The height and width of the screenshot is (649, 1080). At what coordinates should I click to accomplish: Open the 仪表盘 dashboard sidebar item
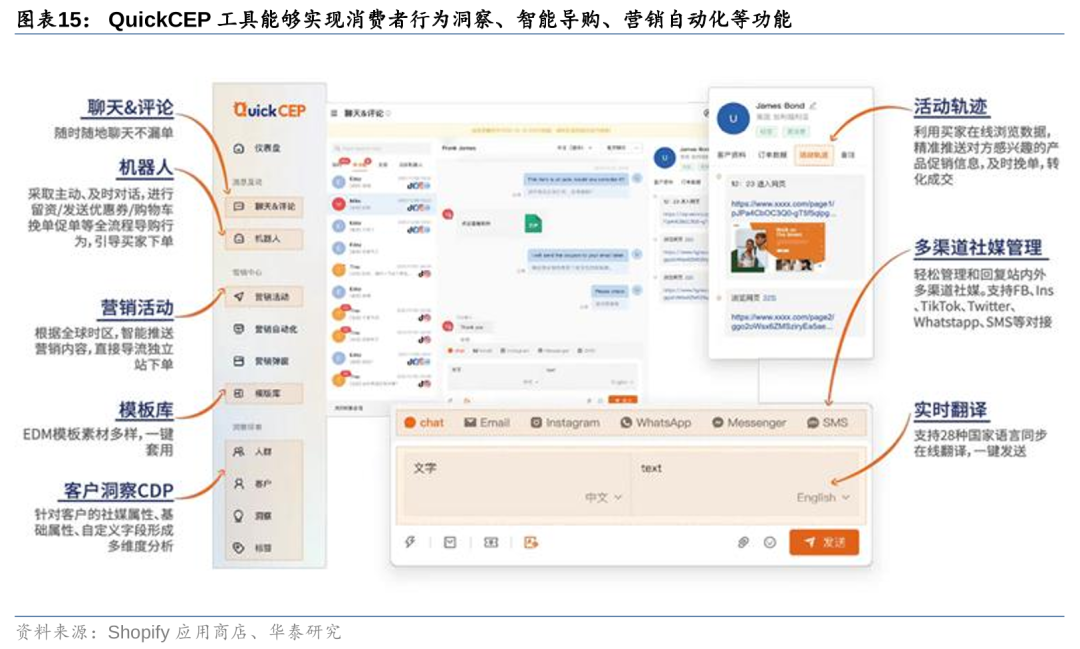coord(258,148)
